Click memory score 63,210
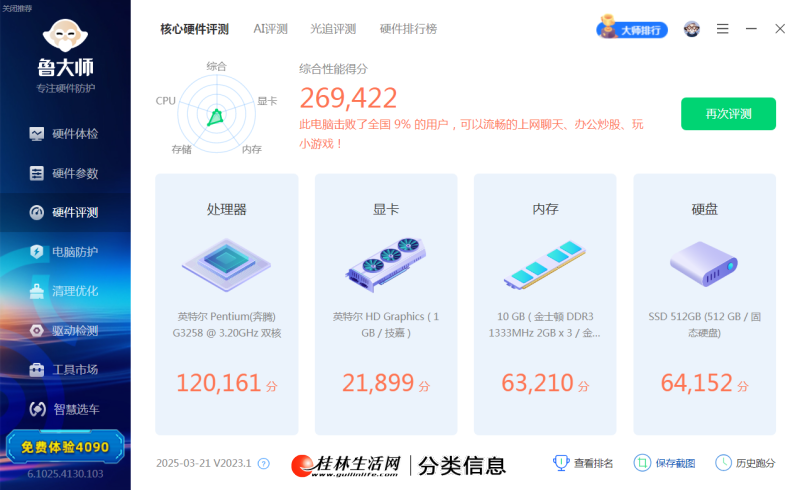 pos(537,383)
